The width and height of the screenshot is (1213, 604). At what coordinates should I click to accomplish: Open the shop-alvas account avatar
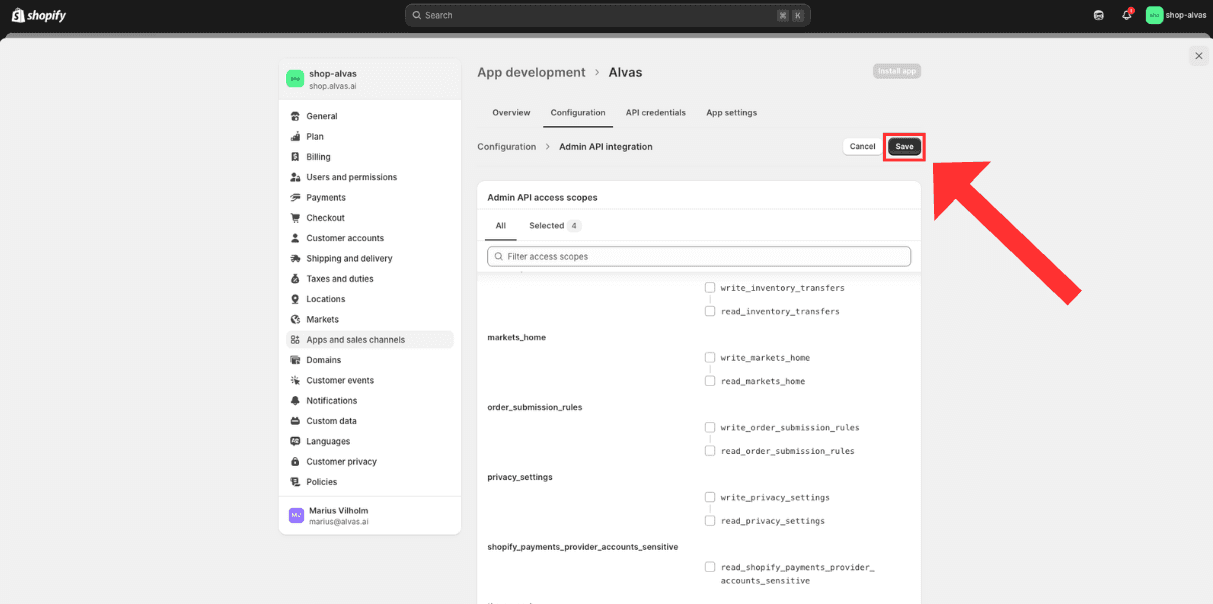[1155, 15]
